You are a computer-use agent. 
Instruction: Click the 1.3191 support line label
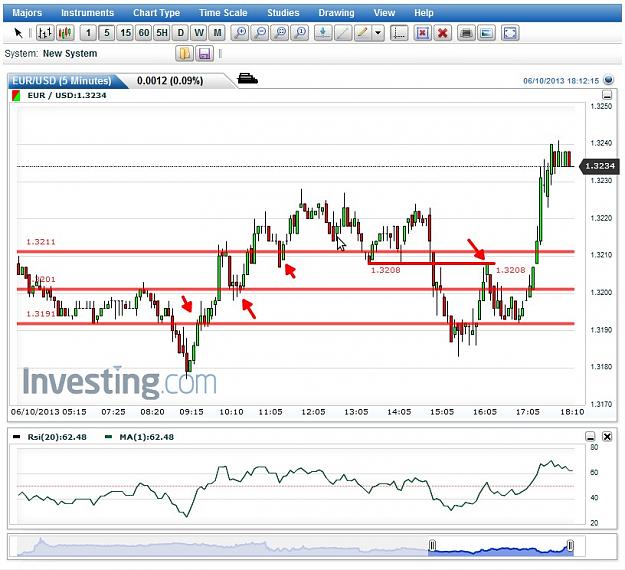point(41,314)
